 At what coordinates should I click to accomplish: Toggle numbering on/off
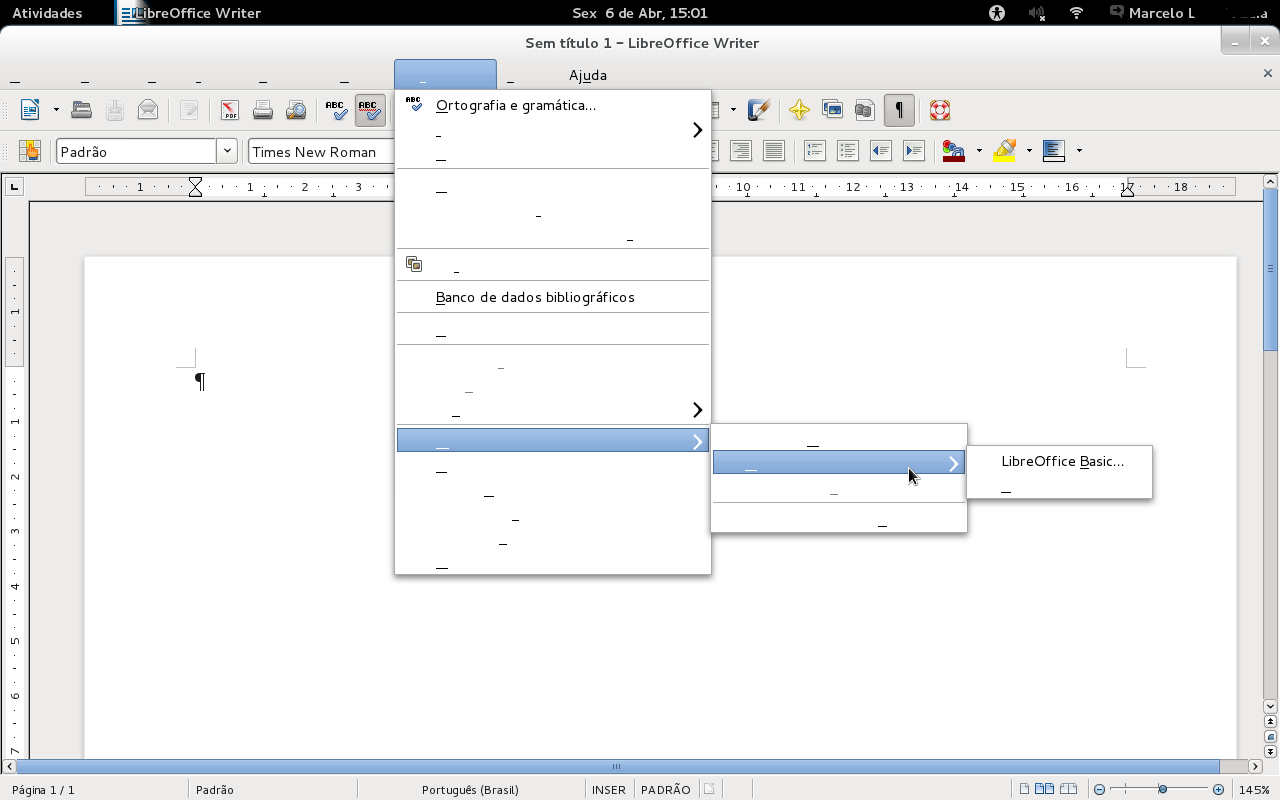point(815,151)
